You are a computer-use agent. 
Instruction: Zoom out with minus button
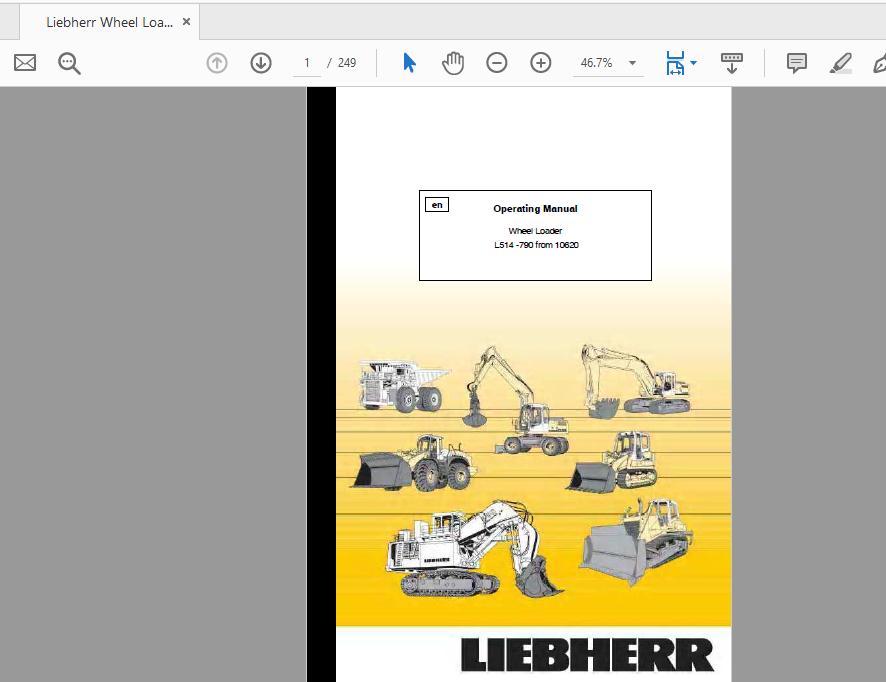497,63
